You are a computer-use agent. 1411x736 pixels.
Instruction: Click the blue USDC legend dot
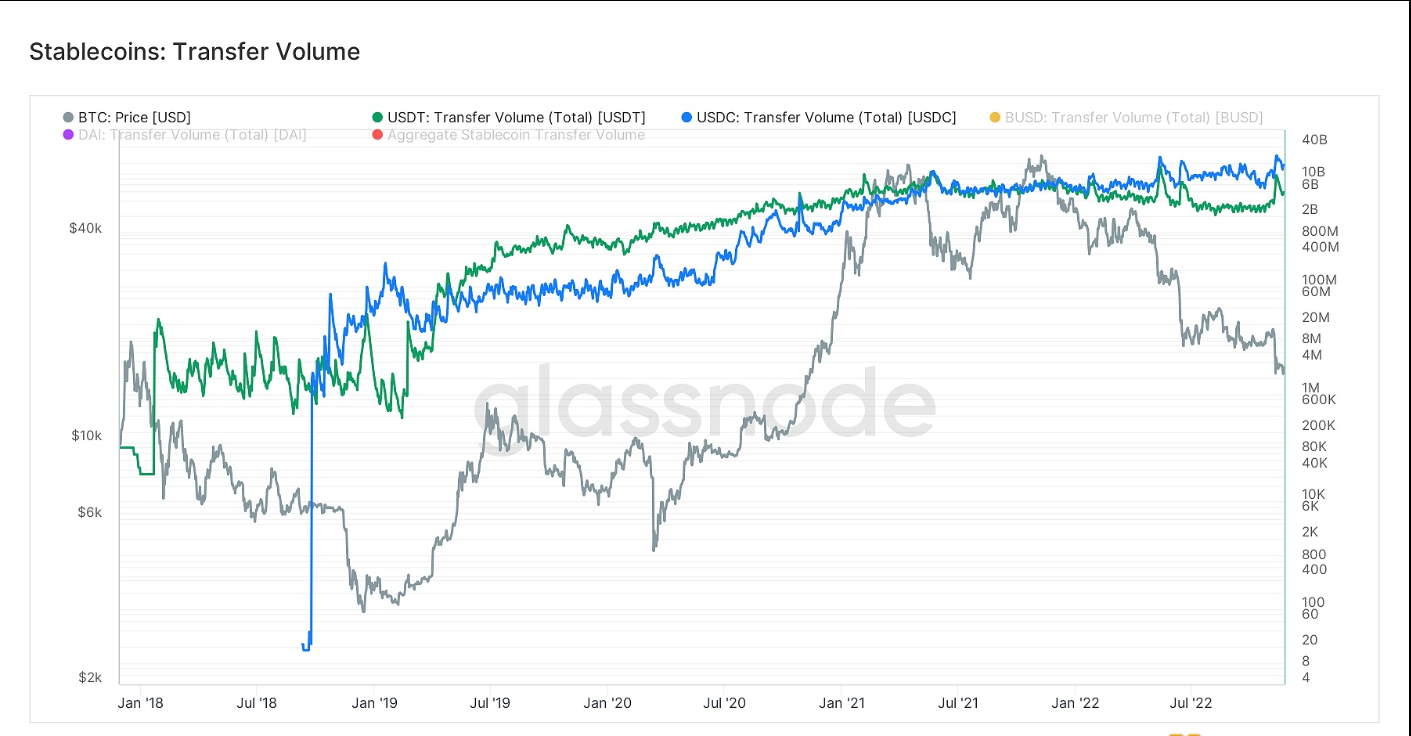tap(686, 118)
